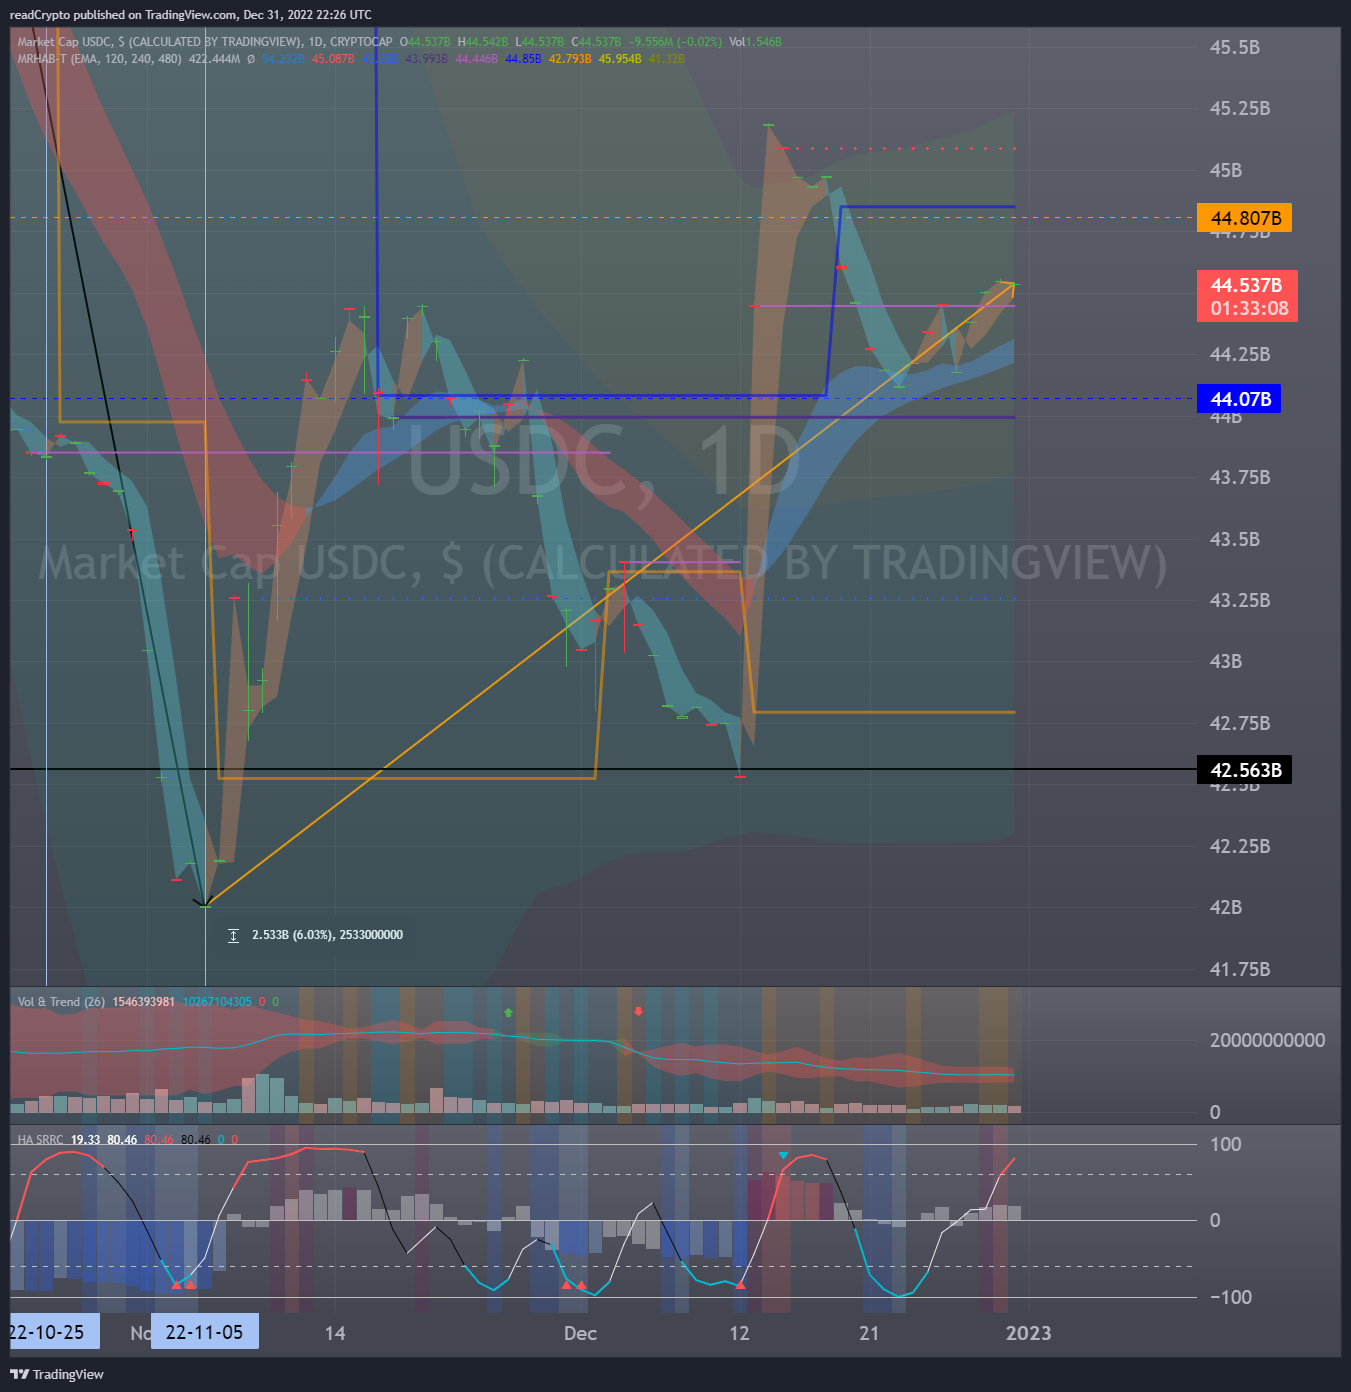Click the HA SRRC indicator label
The width and height of the screenshot is (1351, 1392).
(40, 1140)
